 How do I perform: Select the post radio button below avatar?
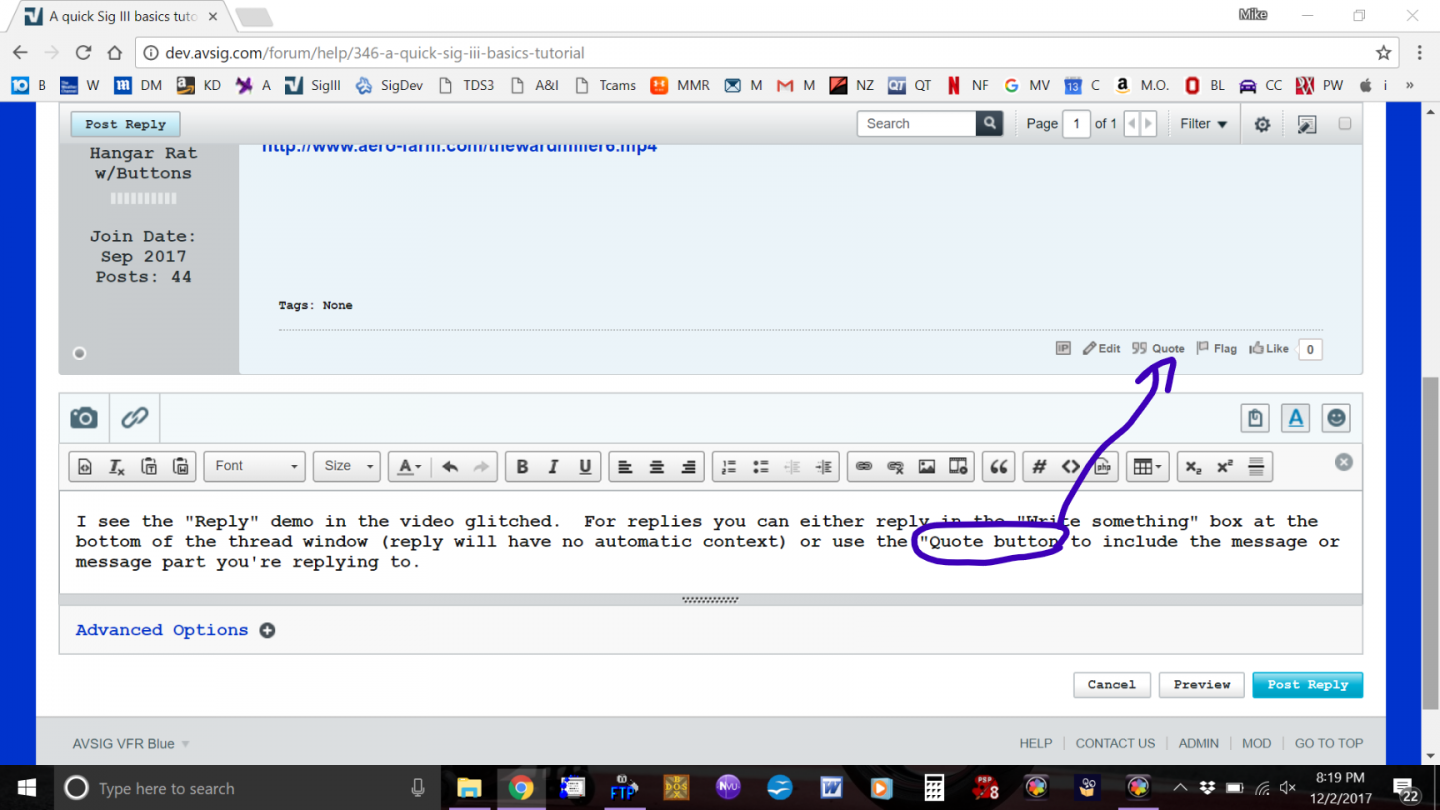tap(80, 353)
